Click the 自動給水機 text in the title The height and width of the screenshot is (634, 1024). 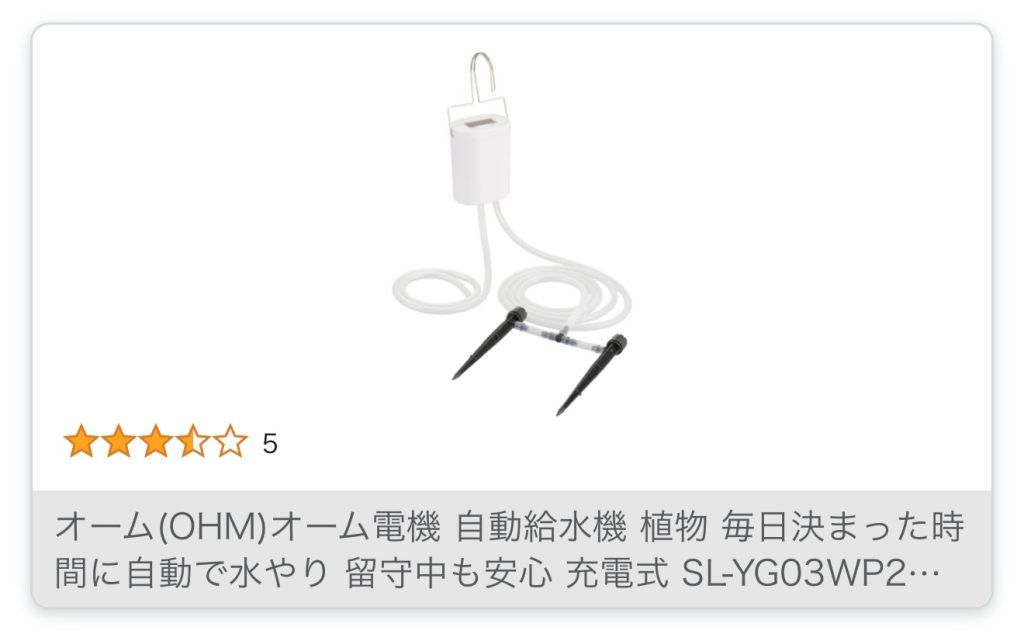pos(541,527)
